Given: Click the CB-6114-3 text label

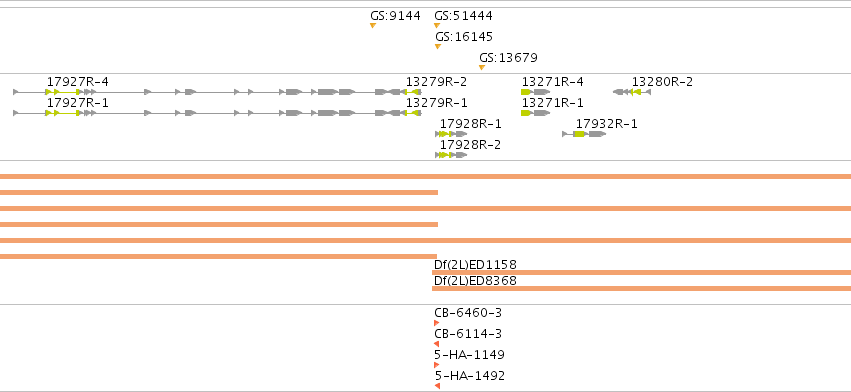Looking at the screenshot, I should click(x=468, y=334).
